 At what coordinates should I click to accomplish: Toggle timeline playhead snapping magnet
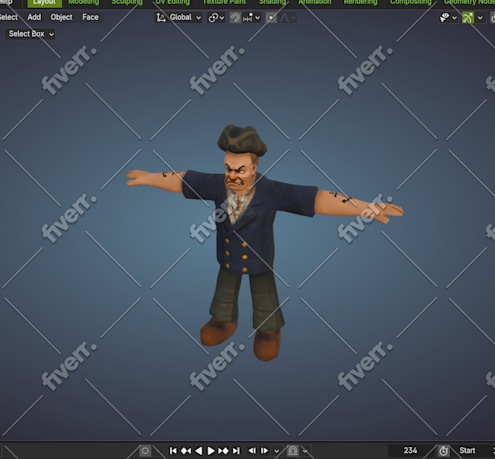(293, 451)
